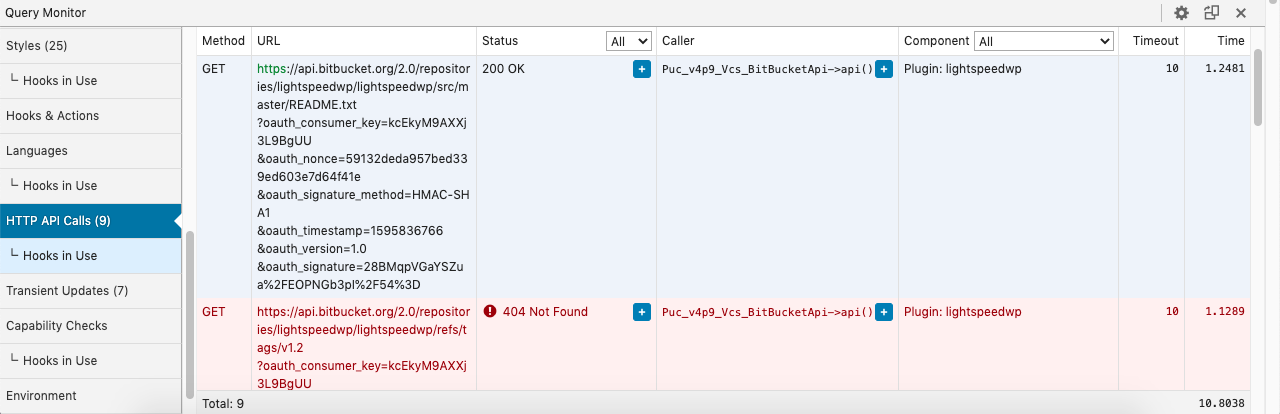Click the 10.8038 total time
This screenshot has width=1280, height=414.
coord(1222,404)
